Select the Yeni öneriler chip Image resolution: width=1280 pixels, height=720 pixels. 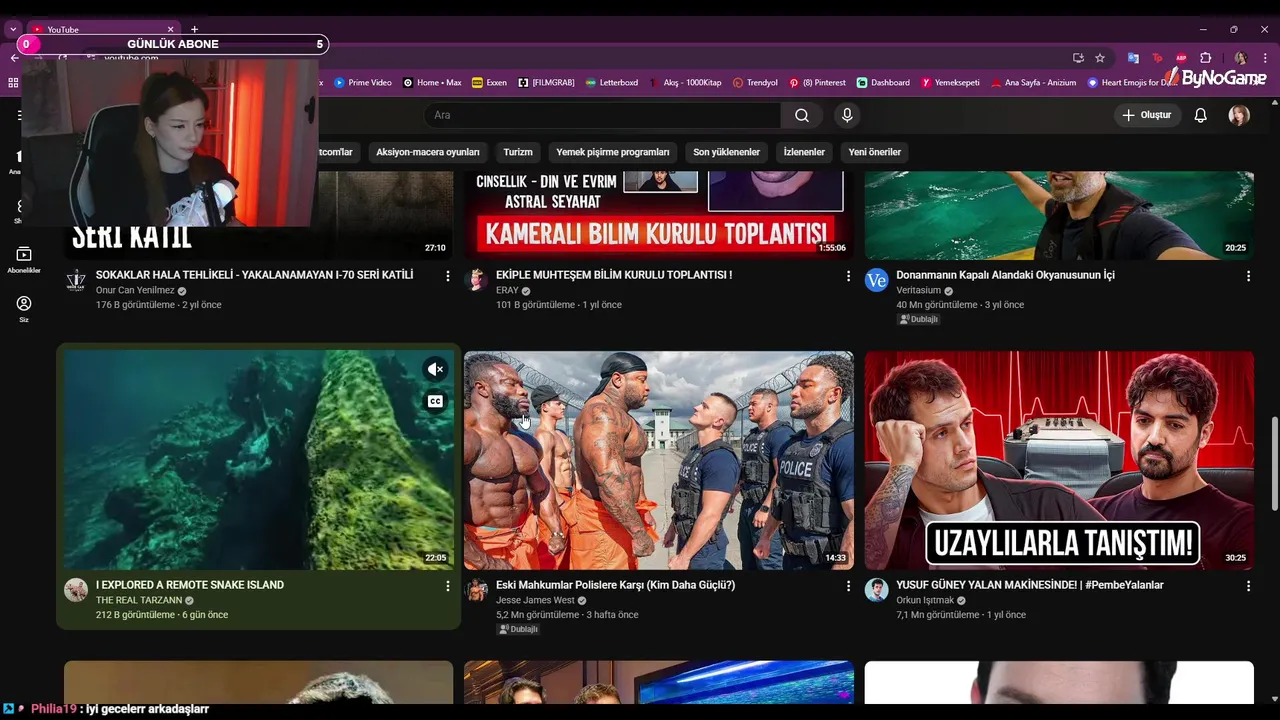[x=875, y=152]
